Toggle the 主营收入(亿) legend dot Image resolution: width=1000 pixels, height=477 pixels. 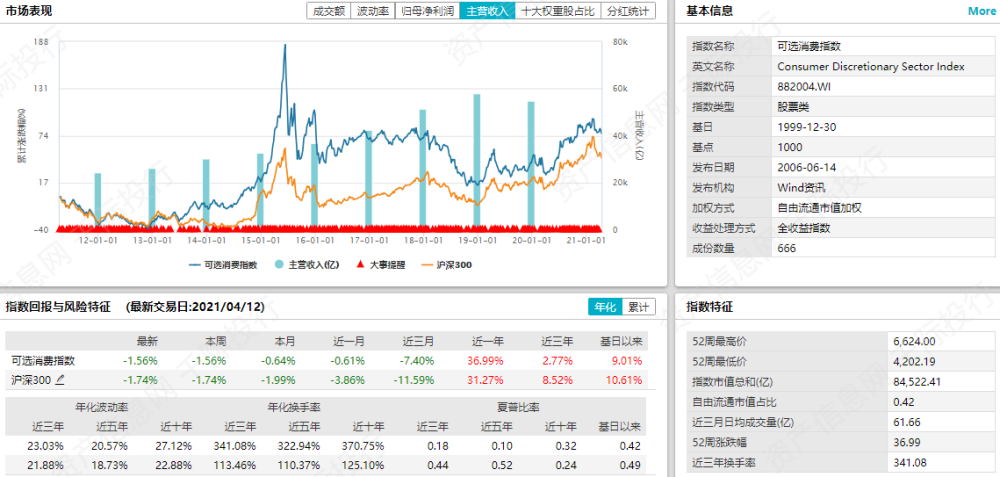tap(279, 265)
